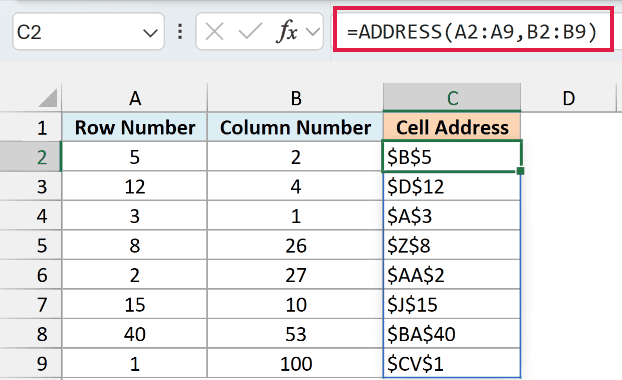
Task: Click the Name Box showing C2
Action: pyautogui.click(x=88, y=31)
